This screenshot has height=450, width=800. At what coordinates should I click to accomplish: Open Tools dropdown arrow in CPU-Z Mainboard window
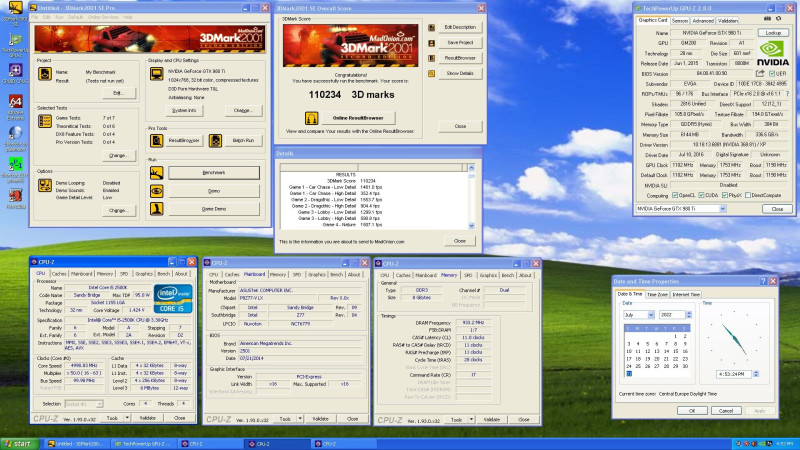point(300,419)
